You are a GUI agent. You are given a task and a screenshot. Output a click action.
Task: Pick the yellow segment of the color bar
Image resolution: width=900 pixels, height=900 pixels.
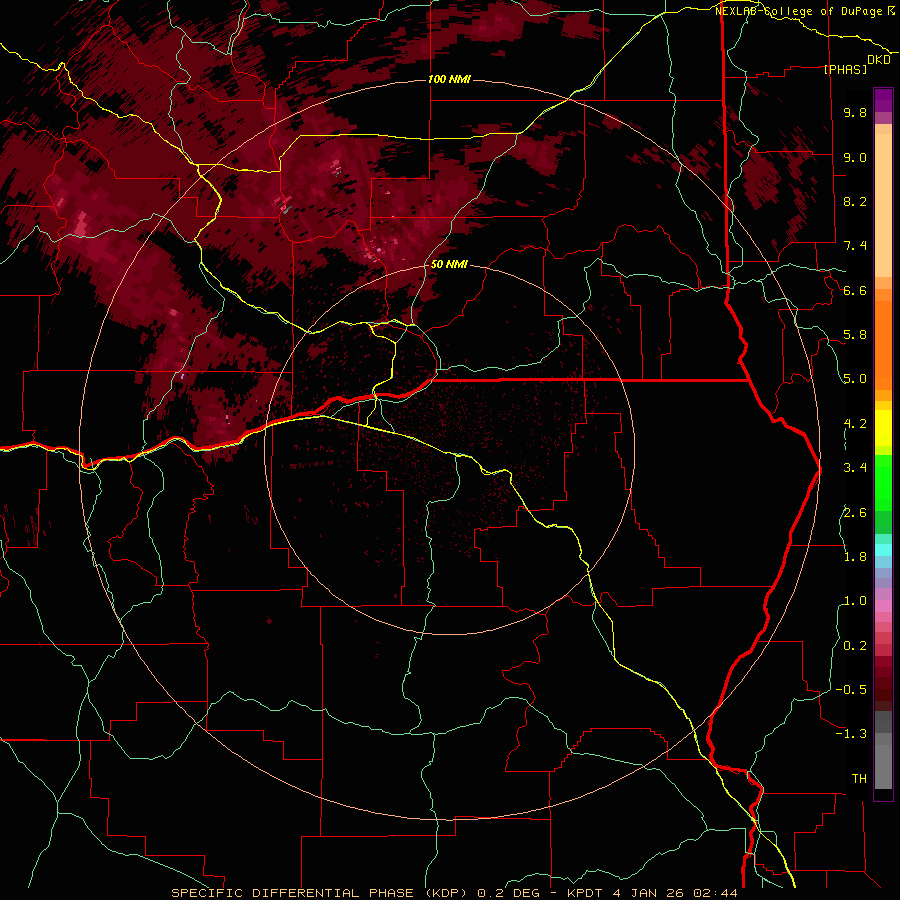click(x=883, y=427)
